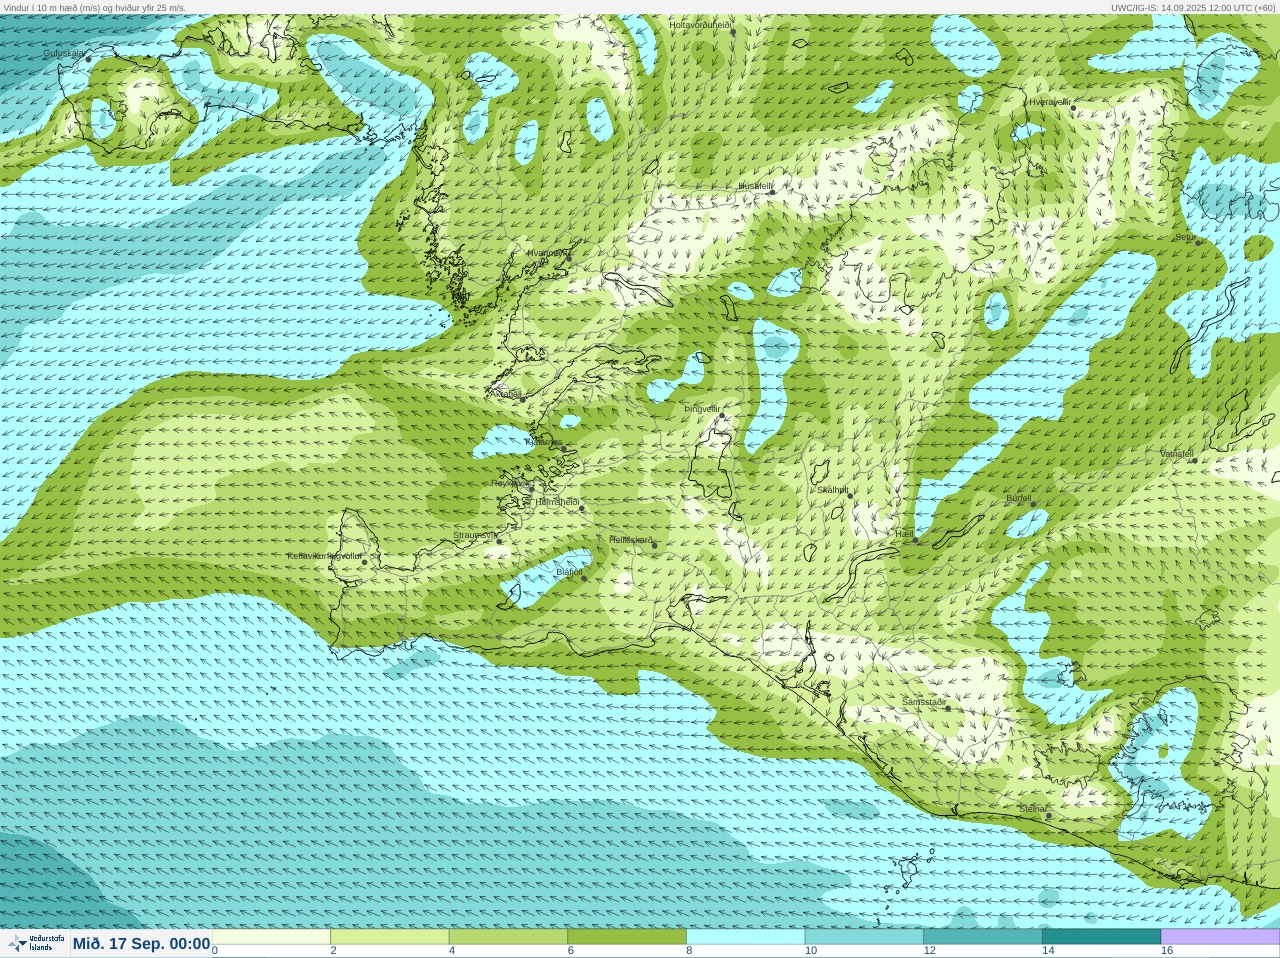
Task: Click the Húsafell station label
Action: point(755,186)
